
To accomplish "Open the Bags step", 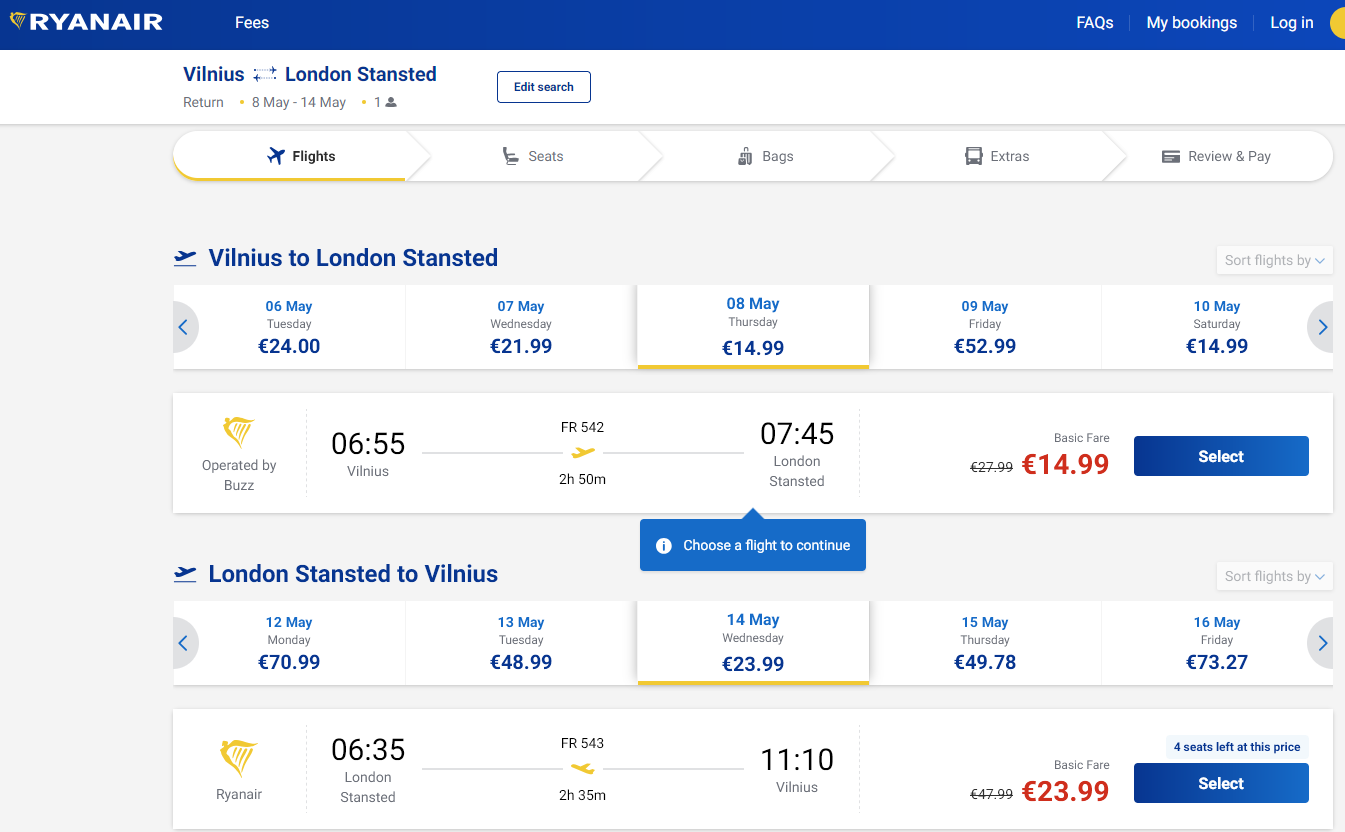I will pyautogui.click(x=765, y=156).
